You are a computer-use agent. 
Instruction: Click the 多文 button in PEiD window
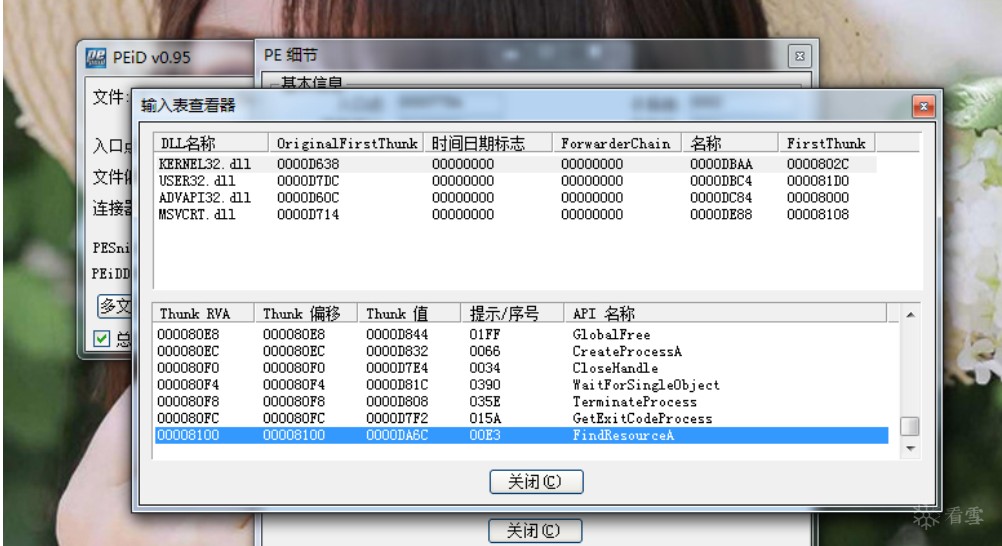114,306
